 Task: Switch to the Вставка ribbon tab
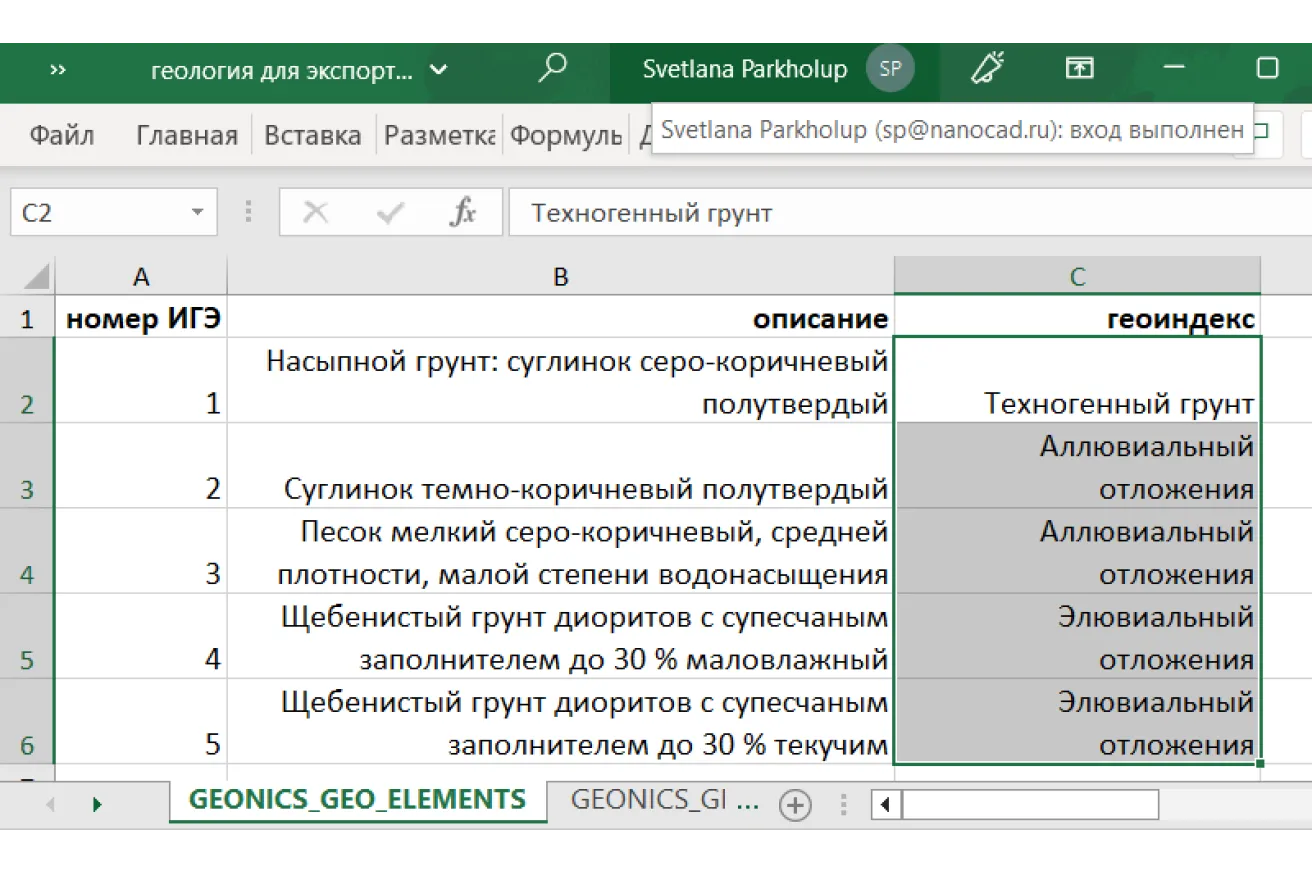[312, 135]
